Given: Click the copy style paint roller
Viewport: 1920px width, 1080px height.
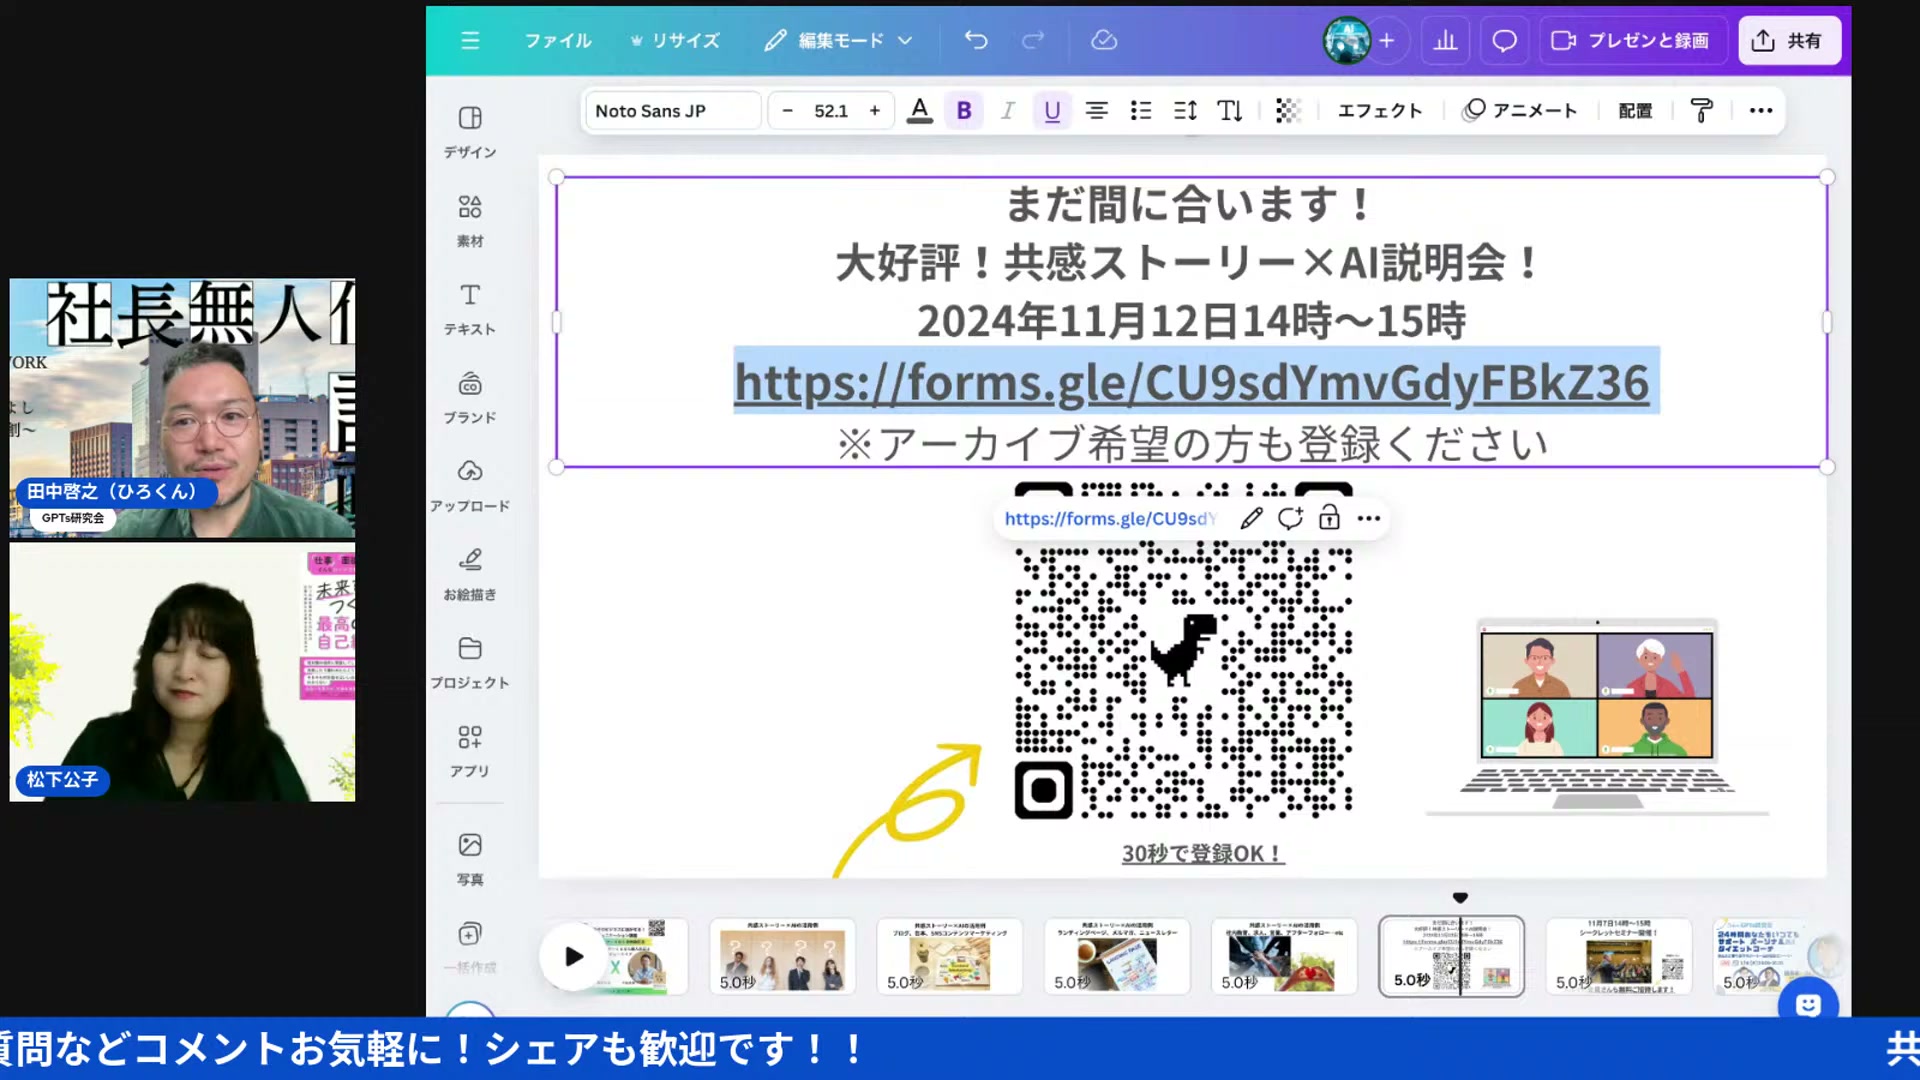Looking at the screenshot, I should (x=1701, y=111).
